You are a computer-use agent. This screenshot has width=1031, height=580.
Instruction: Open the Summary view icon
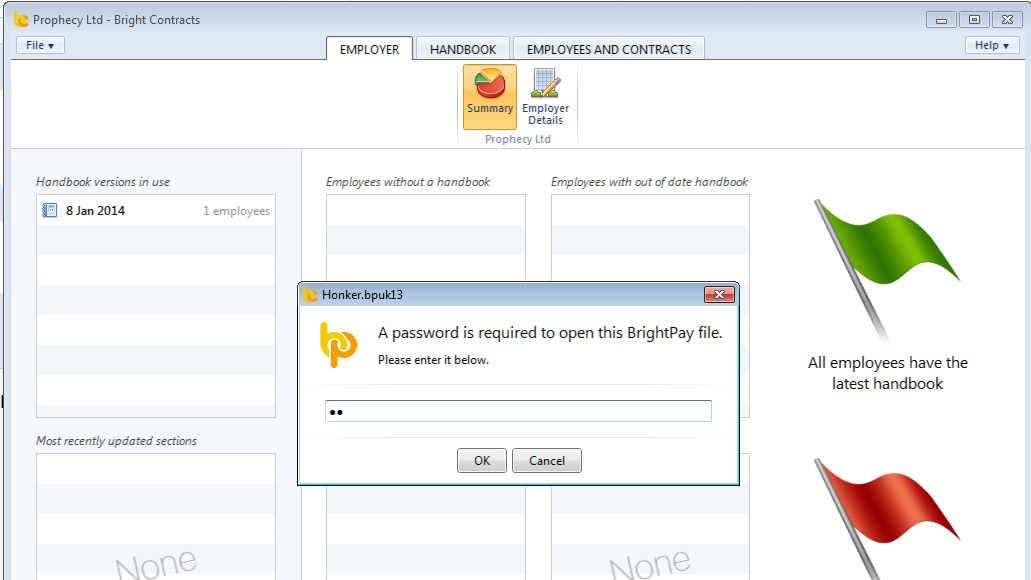click(x=490, y=97)
